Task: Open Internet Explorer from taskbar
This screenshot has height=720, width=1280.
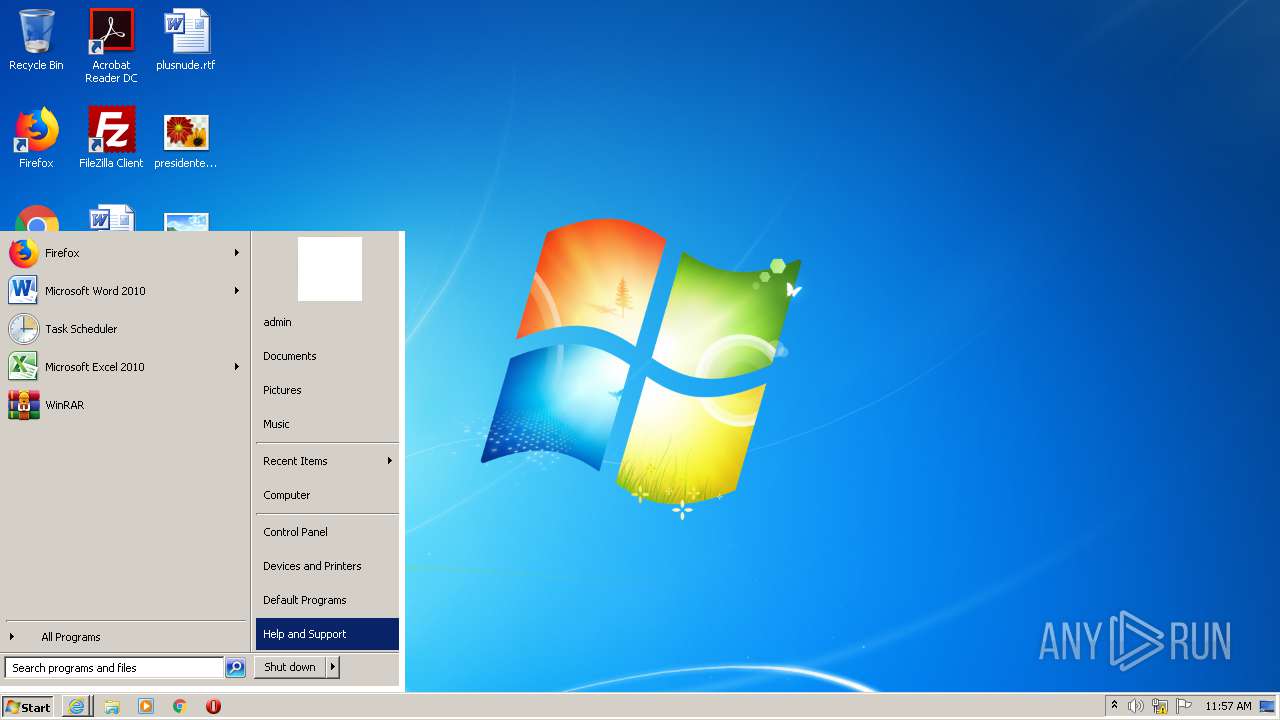Action: (x=77, y=707)
